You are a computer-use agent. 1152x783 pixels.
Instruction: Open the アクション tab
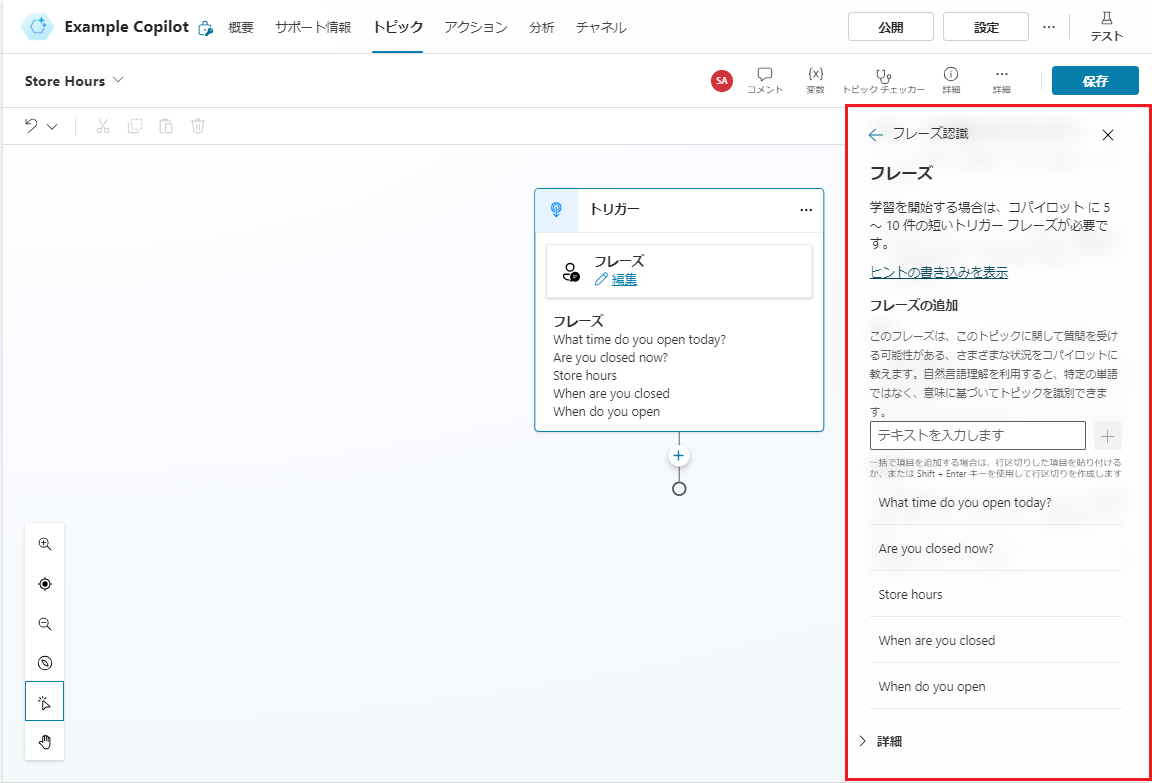pos(475,27)
